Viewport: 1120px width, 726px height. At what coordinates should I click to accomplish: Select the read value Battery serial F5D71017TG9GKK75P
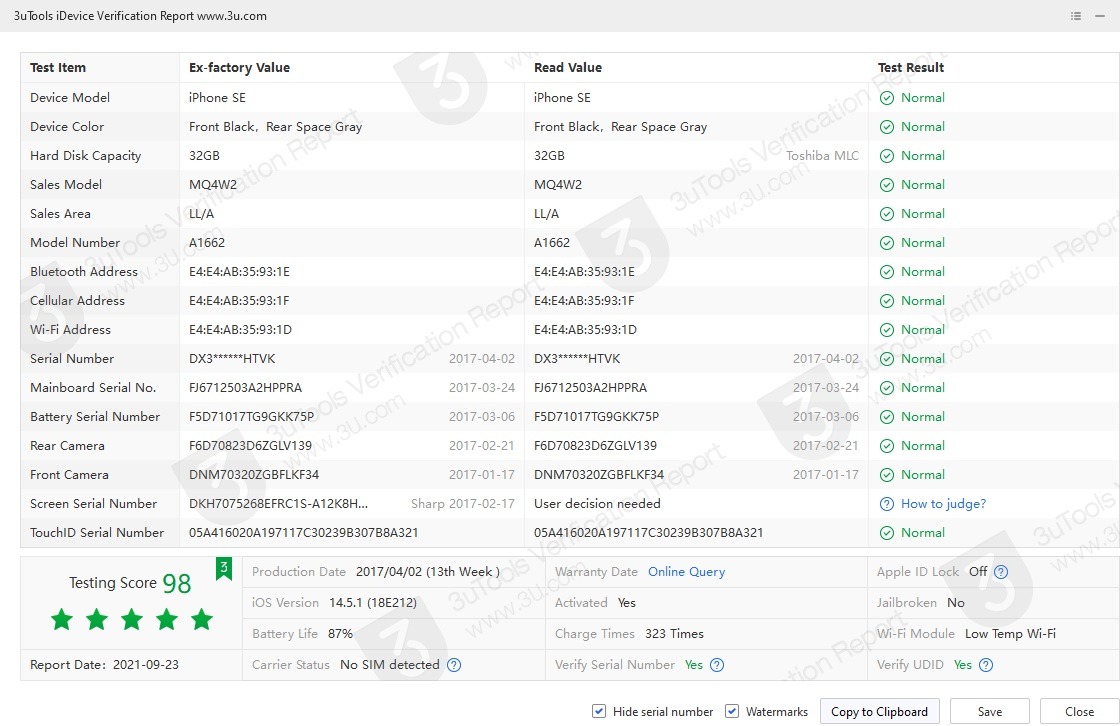pyautogui.click(x=596, y=417)
